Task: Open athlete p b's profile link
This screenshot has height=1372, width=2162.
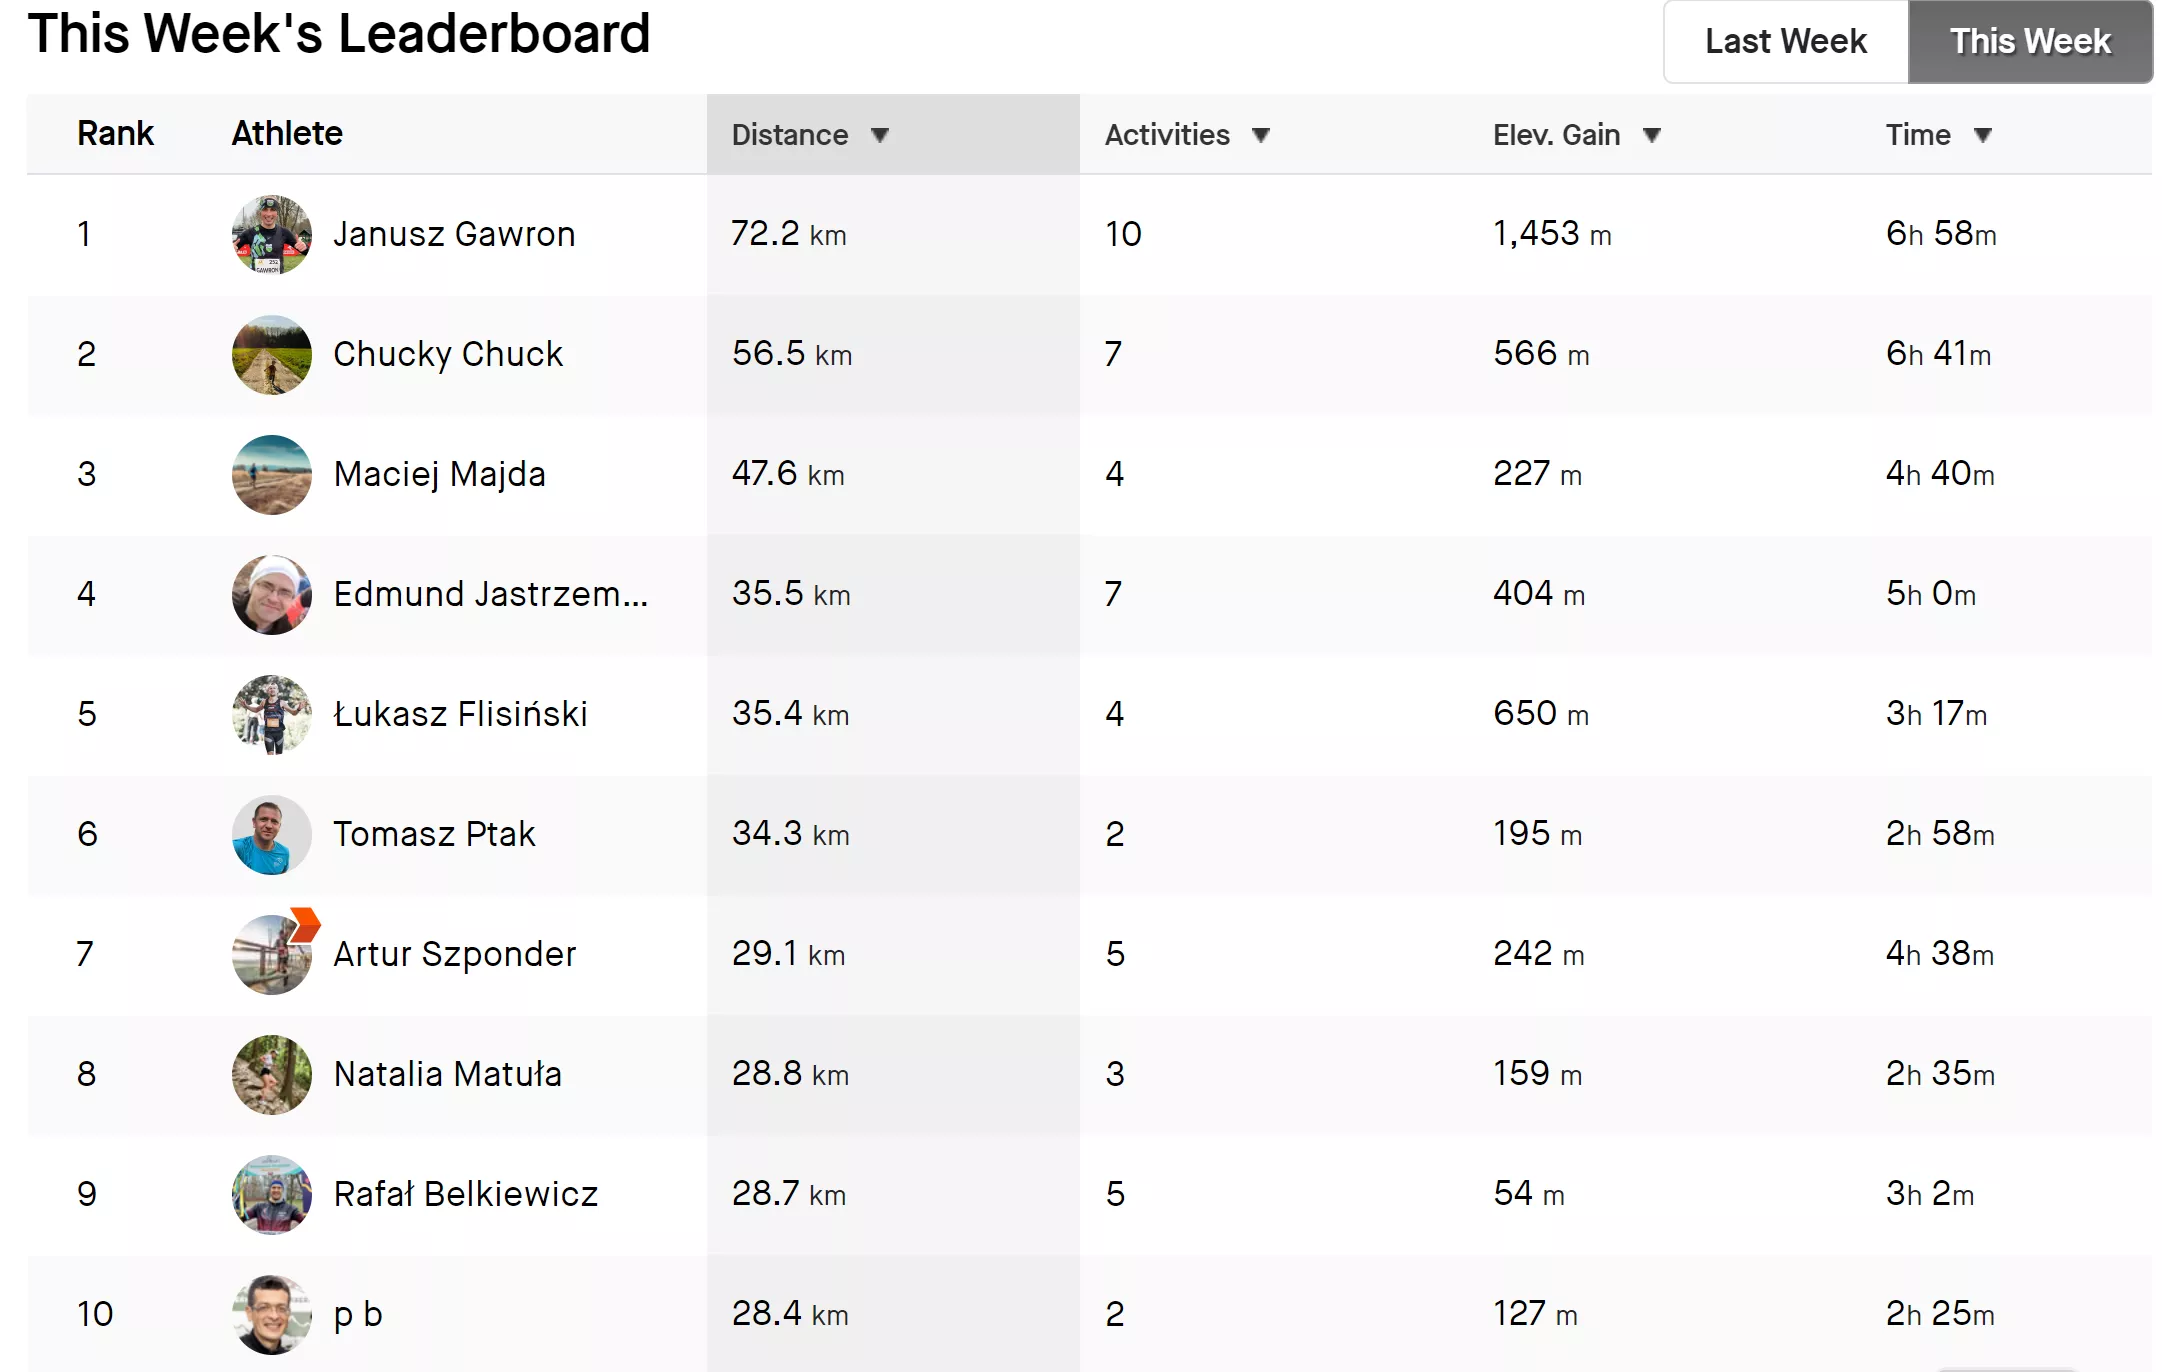Action: pos(357,1314)
